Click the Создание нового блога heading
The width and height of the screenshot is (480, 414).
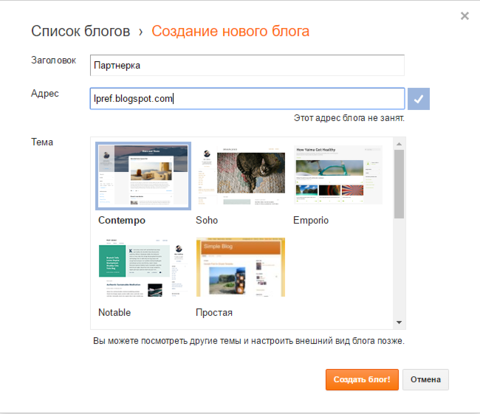(x=230, y=31)
